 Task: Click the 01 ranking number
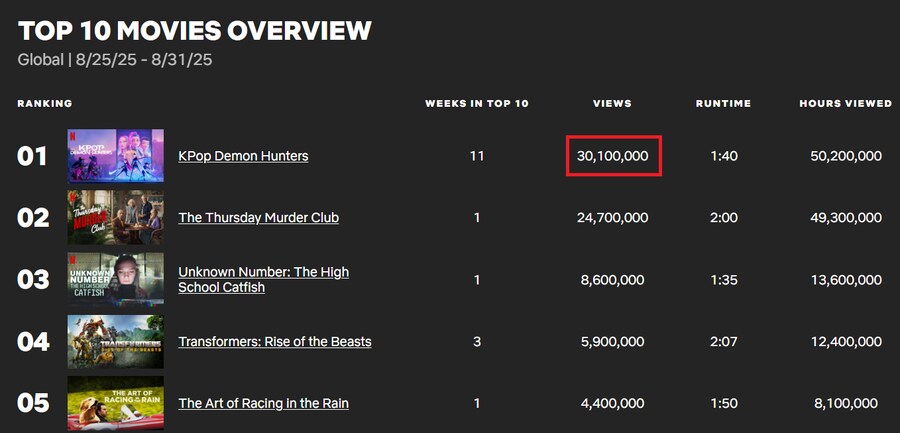[x=32, y=156]
